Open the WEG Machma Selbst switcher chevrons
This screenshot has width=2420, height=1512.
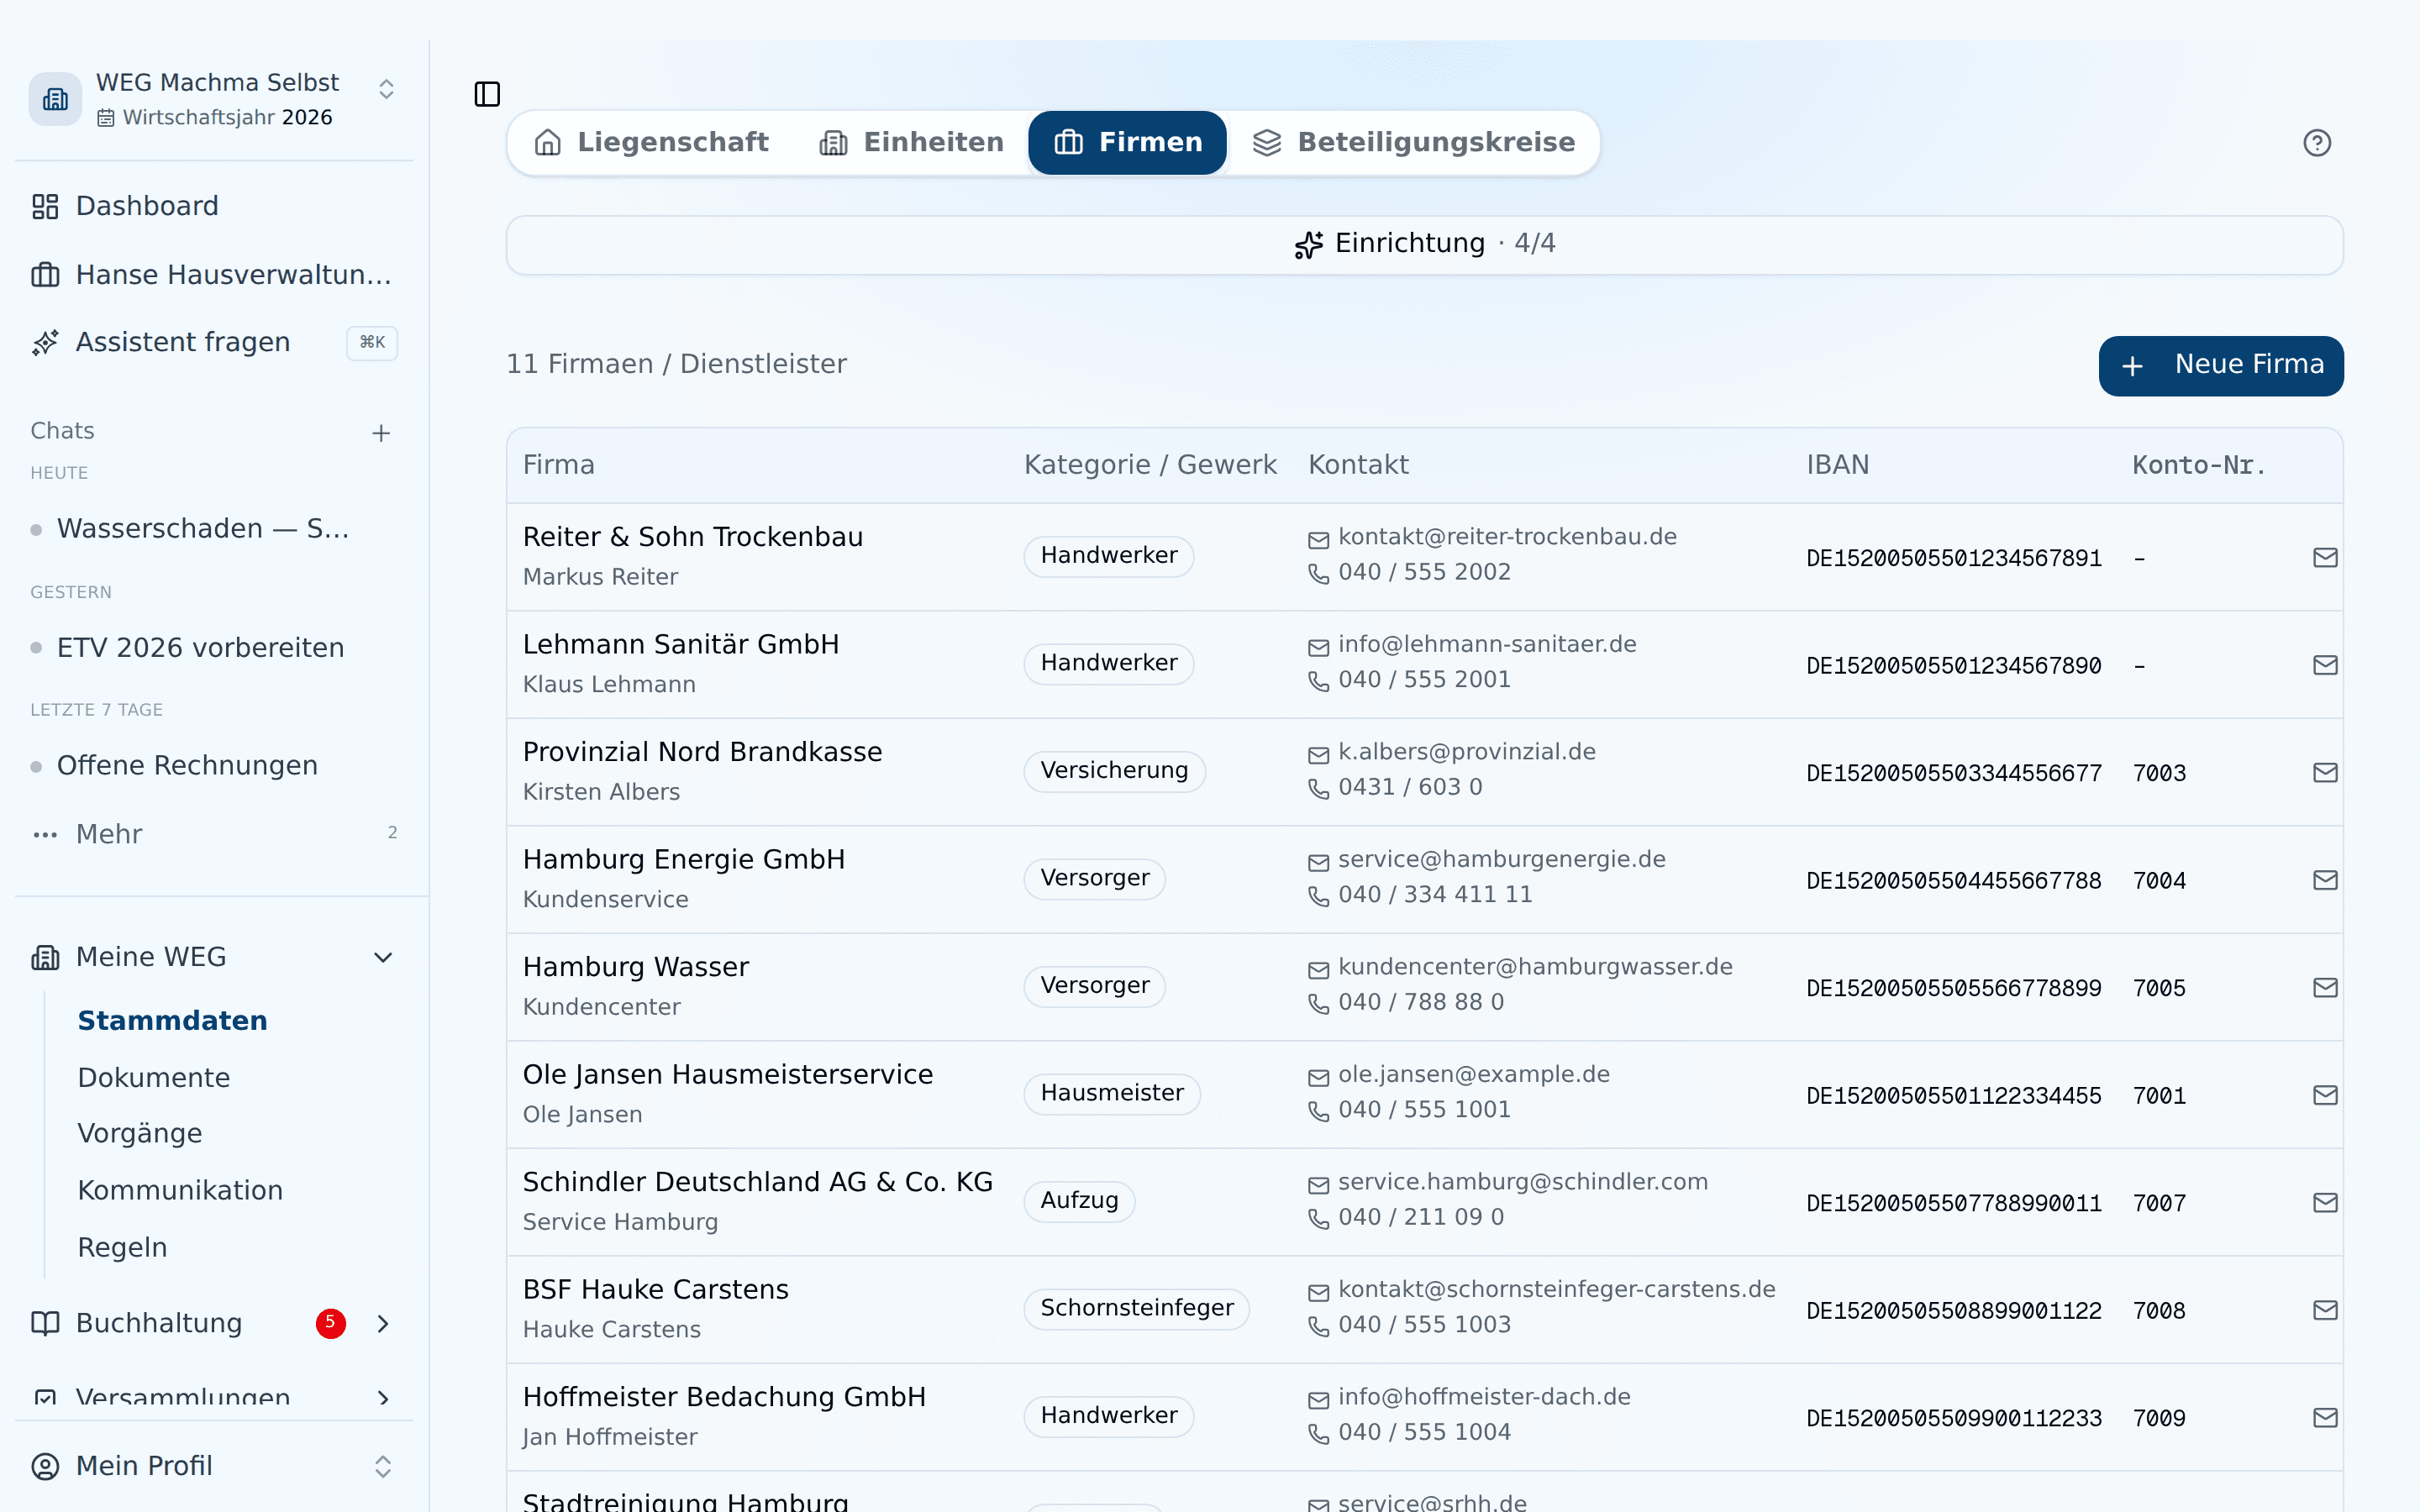point(386,89)
